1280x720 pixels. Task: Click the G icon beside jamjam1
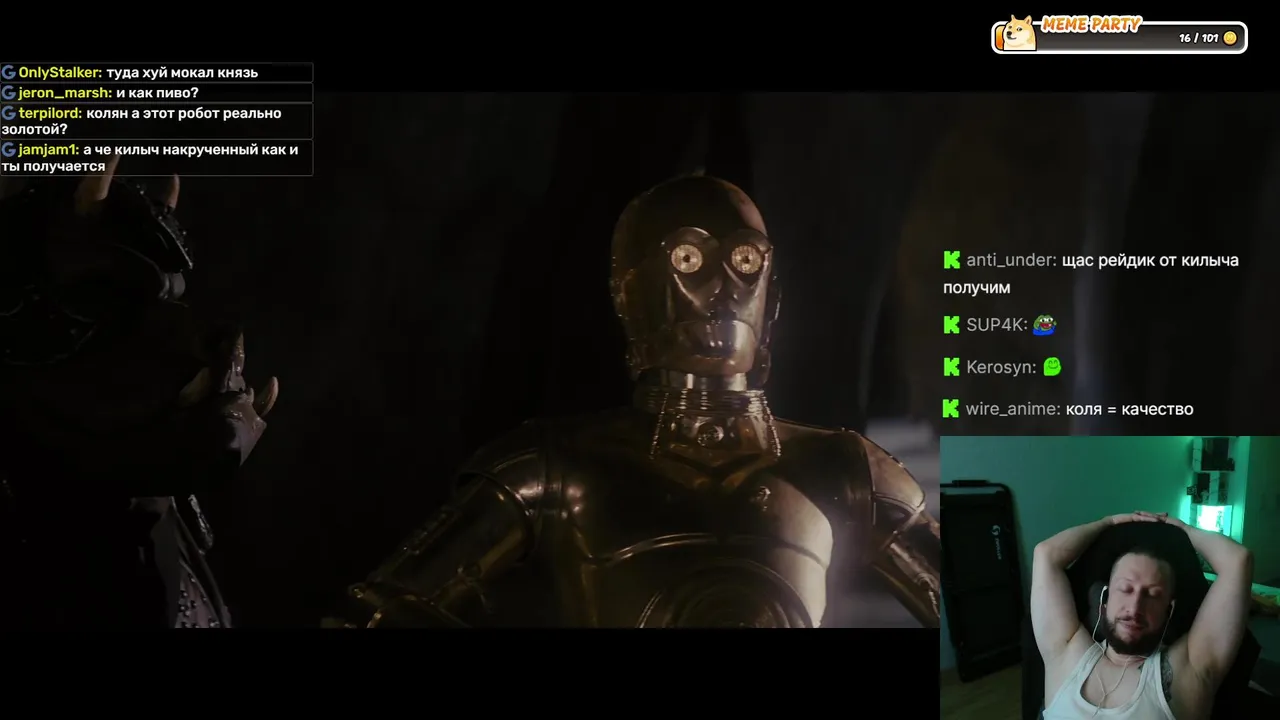tap(8, 150)
